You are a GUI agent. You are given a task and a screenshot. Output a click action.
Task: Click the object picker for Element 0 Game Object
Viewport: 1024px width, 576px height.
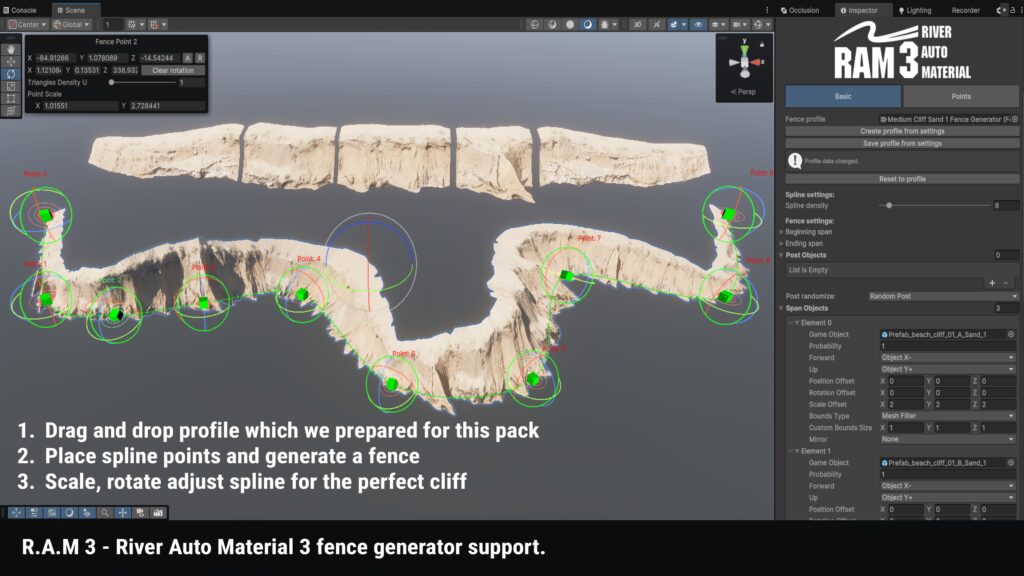tap(1011, 335)
